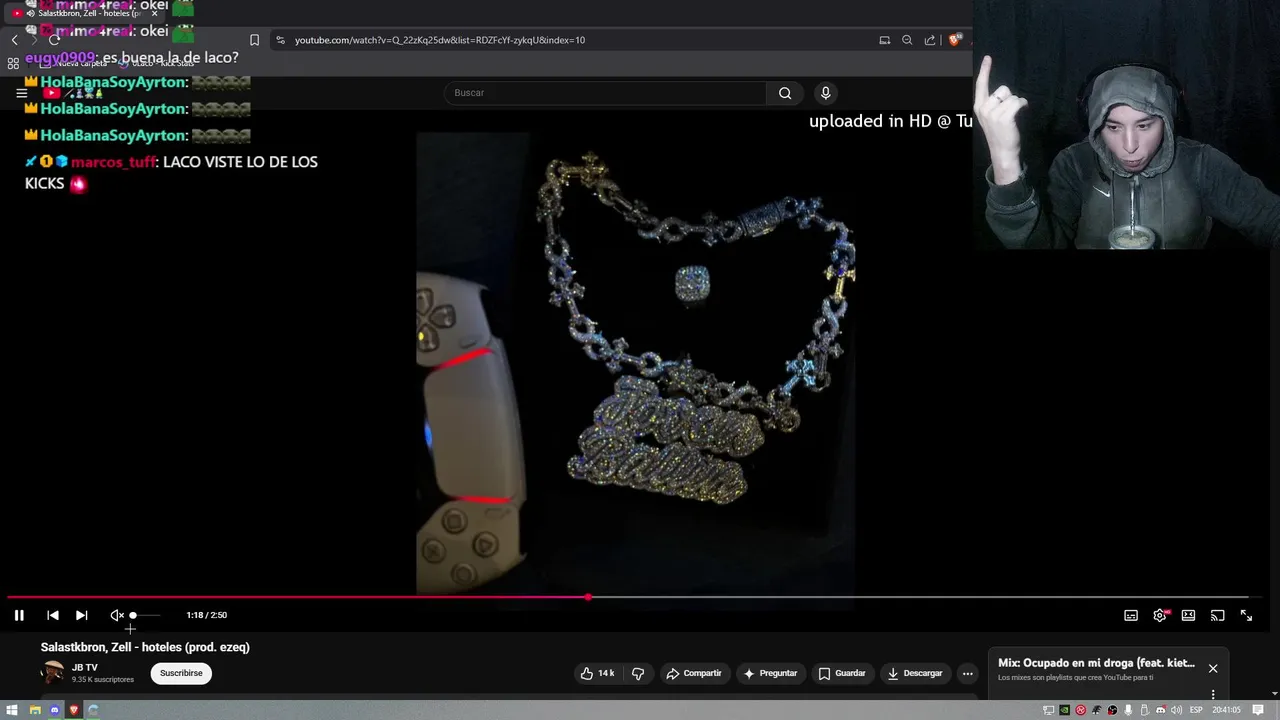Open the JB TV channel avatar
This screenshot has height=720, width=1280.
52,672
